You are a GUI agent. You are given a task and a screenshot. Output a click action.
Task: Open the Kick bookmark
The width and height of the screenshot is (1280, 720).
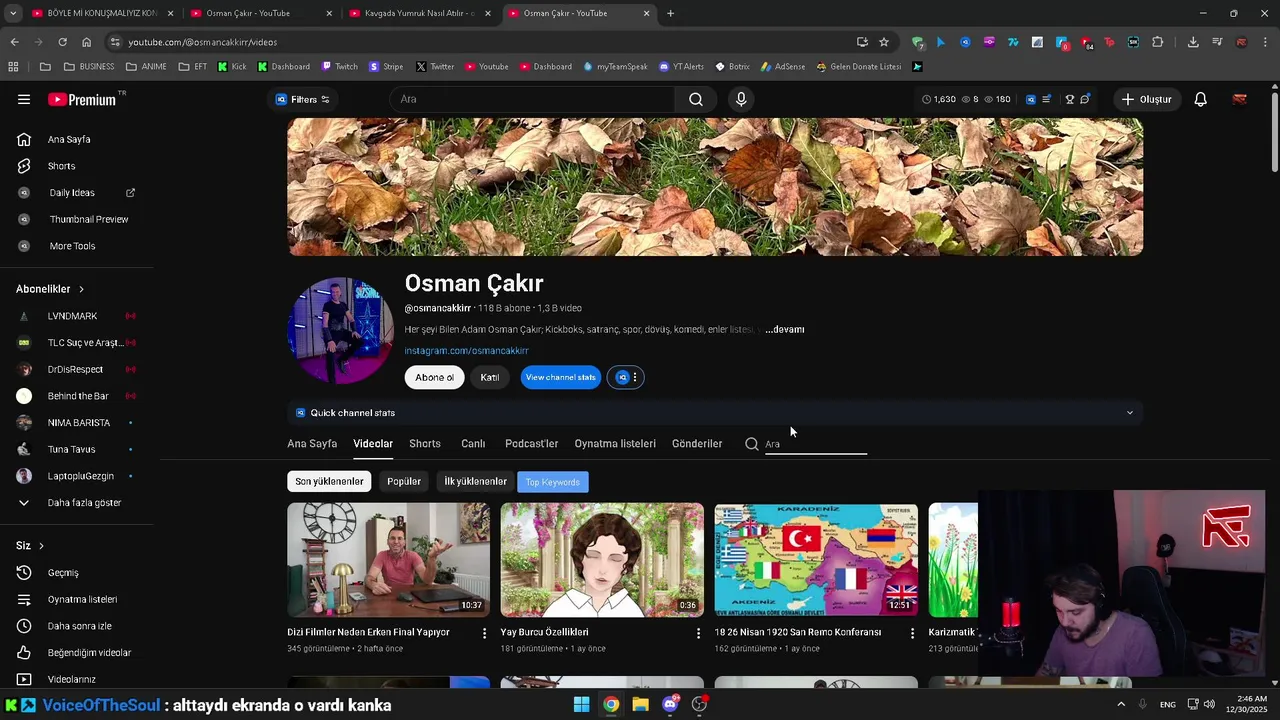[x=231, y=67]
